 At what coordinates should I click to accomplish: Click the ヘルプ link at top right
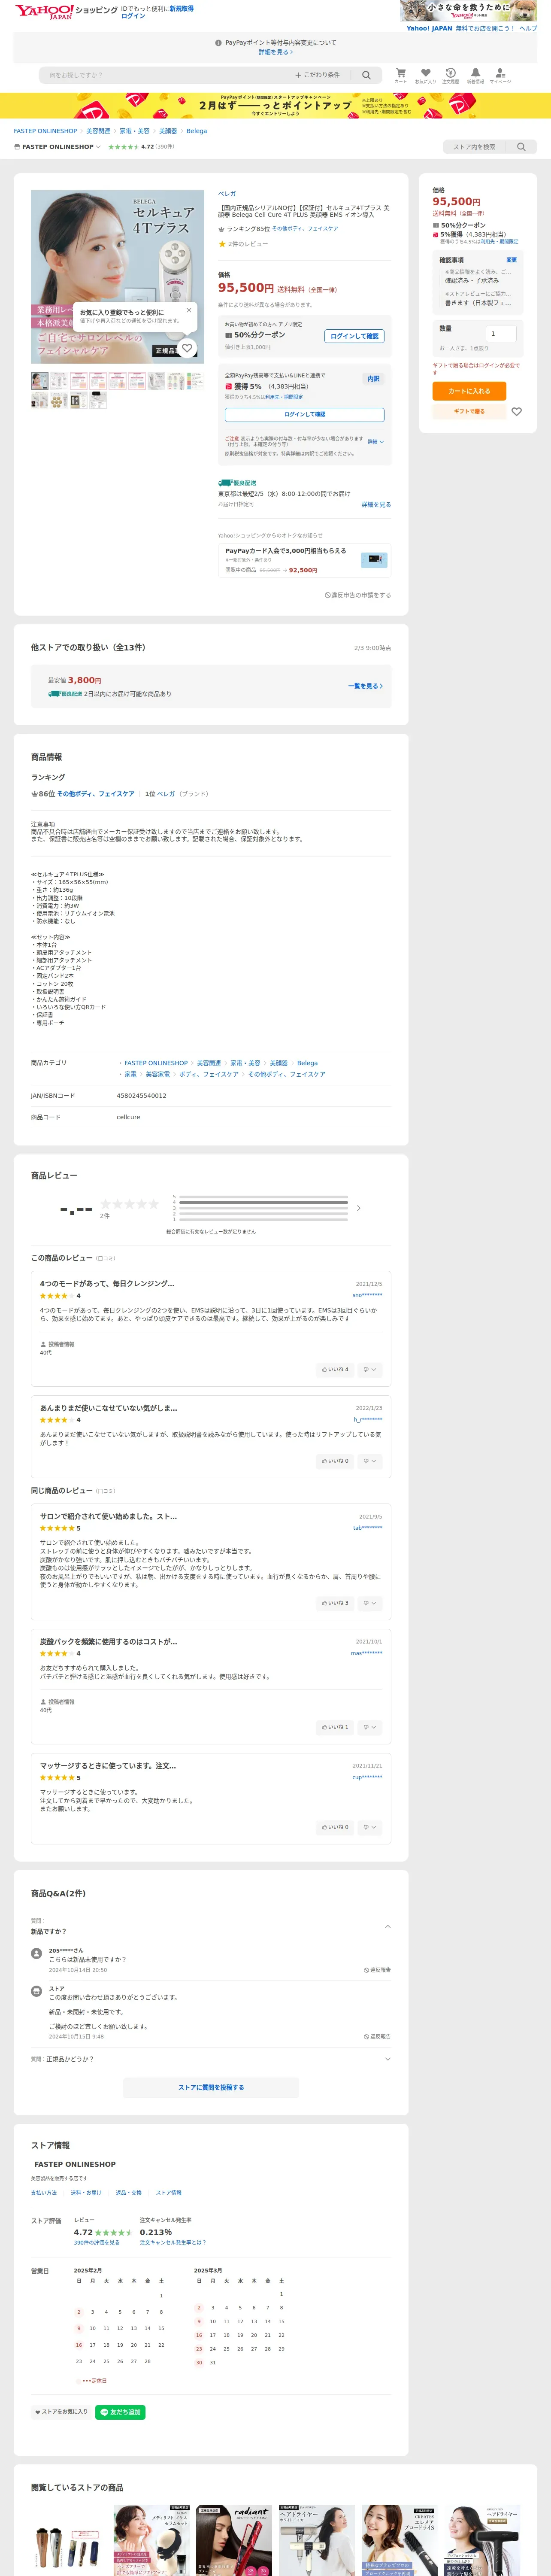coord(528,28)
